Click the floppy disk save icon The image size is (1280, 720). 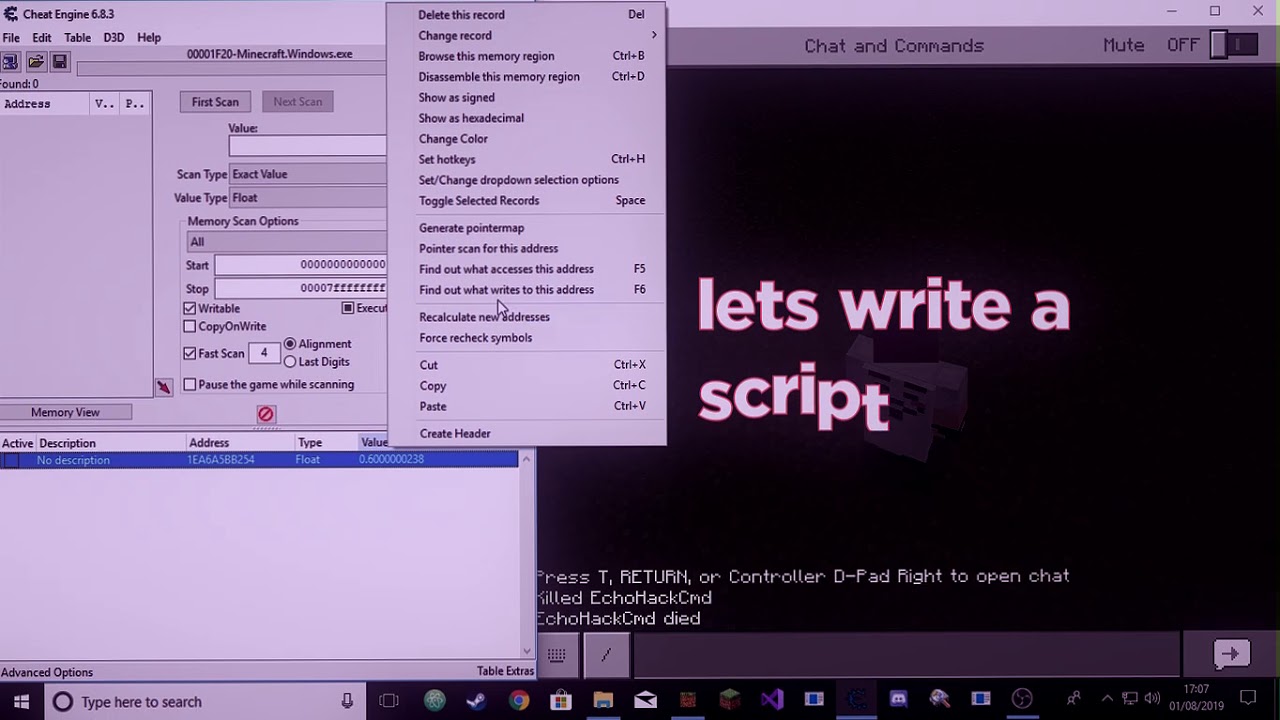pos(60,63)
